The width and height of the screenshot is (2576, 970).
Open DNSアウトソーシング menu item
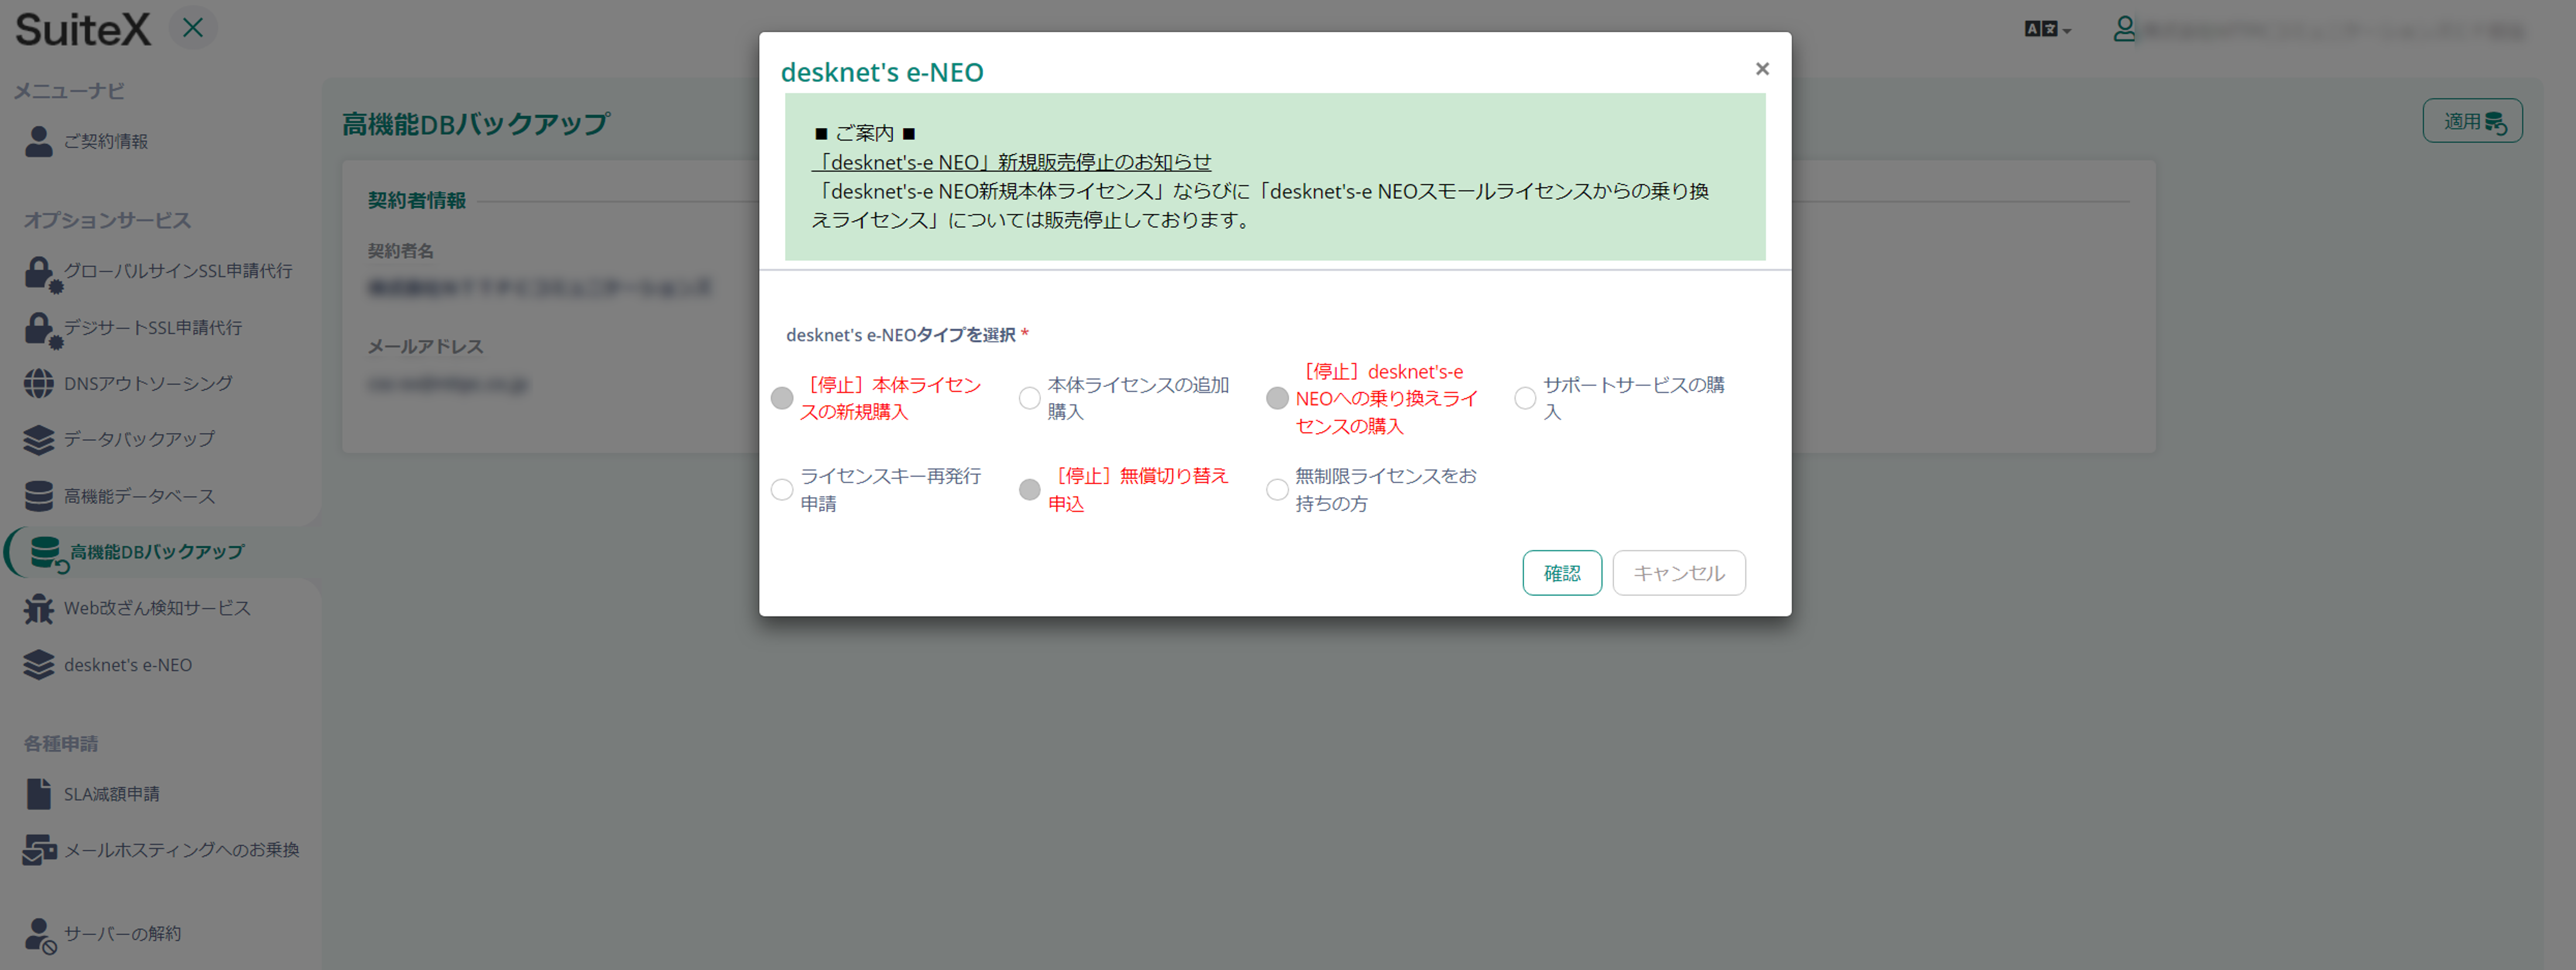tap(148, 383)
